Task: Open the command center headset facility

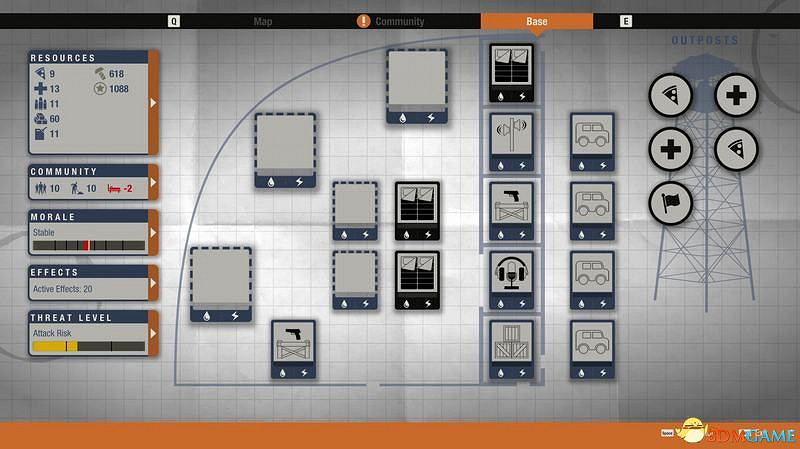Action: pos(511,274)
